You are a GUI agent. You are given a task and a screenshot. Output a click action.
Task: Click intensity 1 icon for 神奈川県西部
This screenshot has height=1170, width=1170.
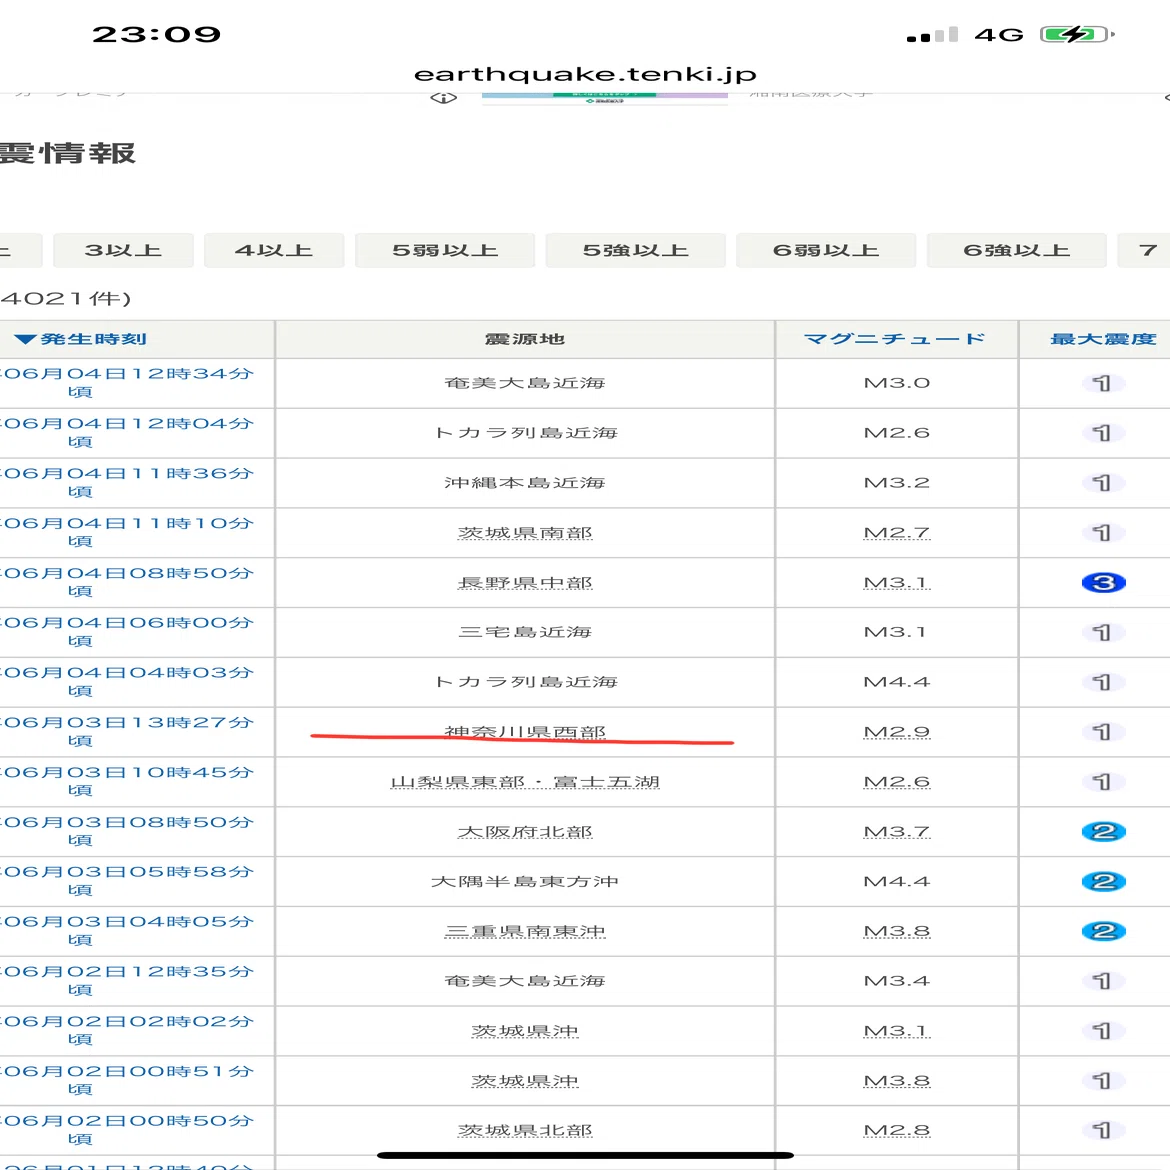click(x=1103, y=732)
